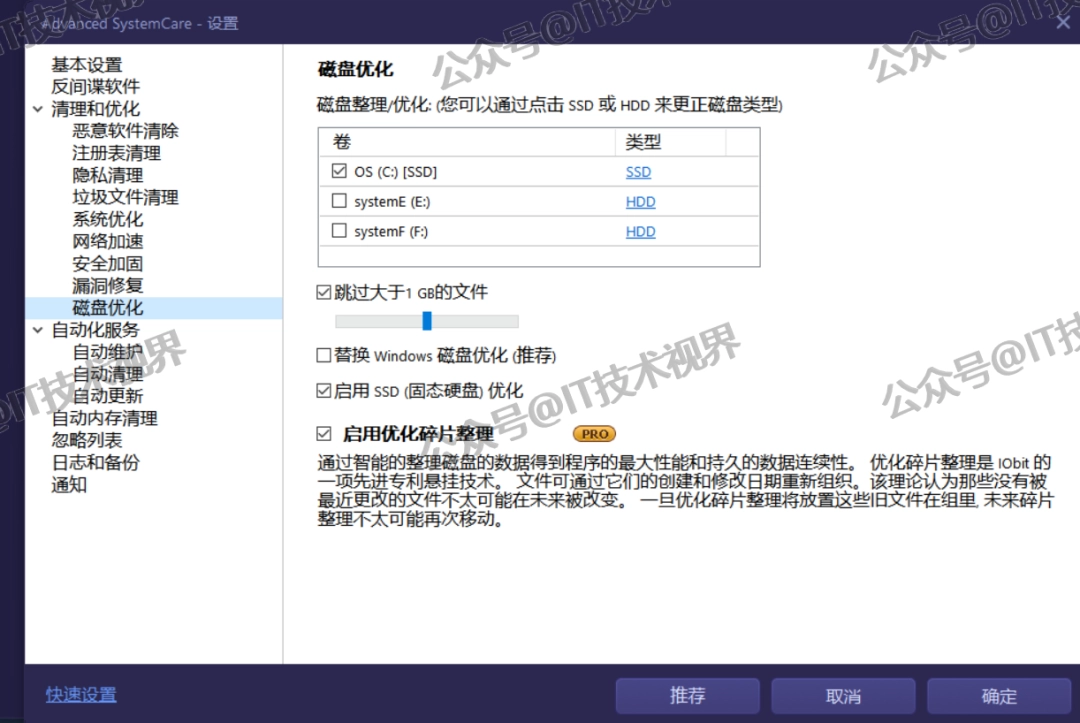The image size is (1080, 723).
Task: Select 自动维护 settings
Action: [x=107, y=352]
